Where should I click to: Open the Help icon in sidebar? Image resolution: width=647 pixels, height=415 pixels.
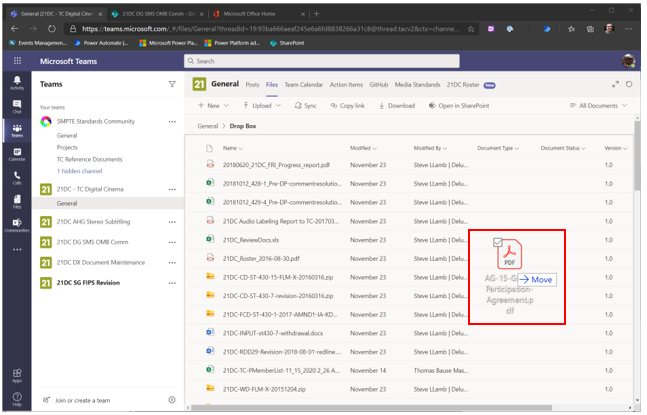(17, 399)
